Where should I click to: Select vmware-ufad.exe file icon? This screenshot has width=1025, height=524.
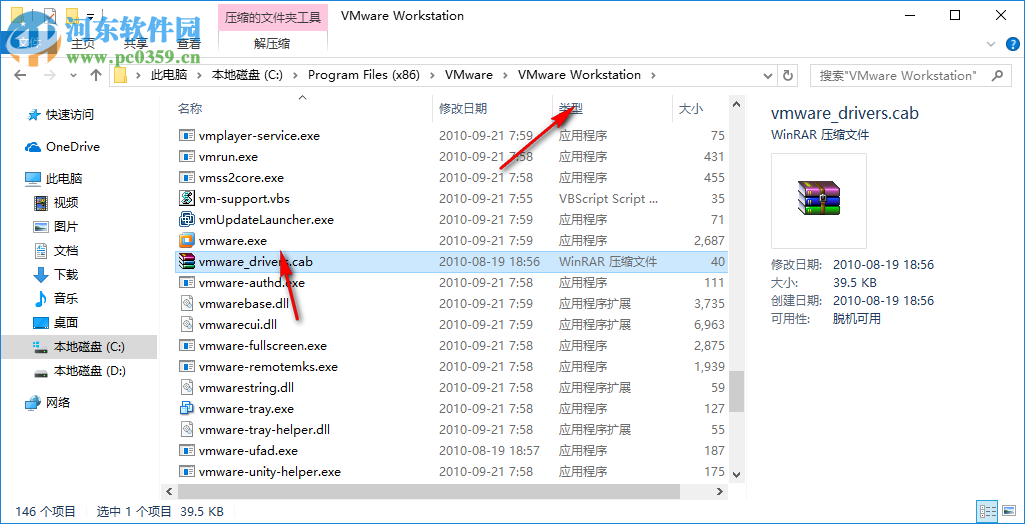click(188, 450)
